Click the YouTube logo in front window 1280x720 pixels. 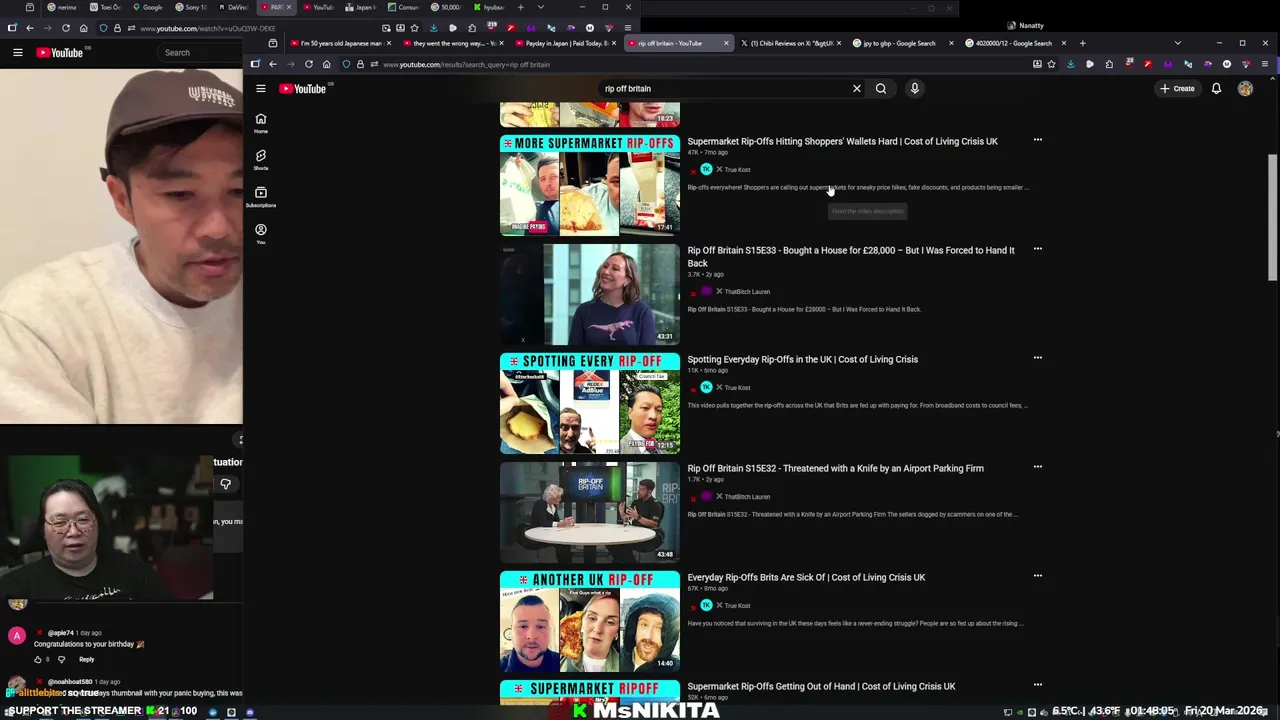tap(303, 88)
